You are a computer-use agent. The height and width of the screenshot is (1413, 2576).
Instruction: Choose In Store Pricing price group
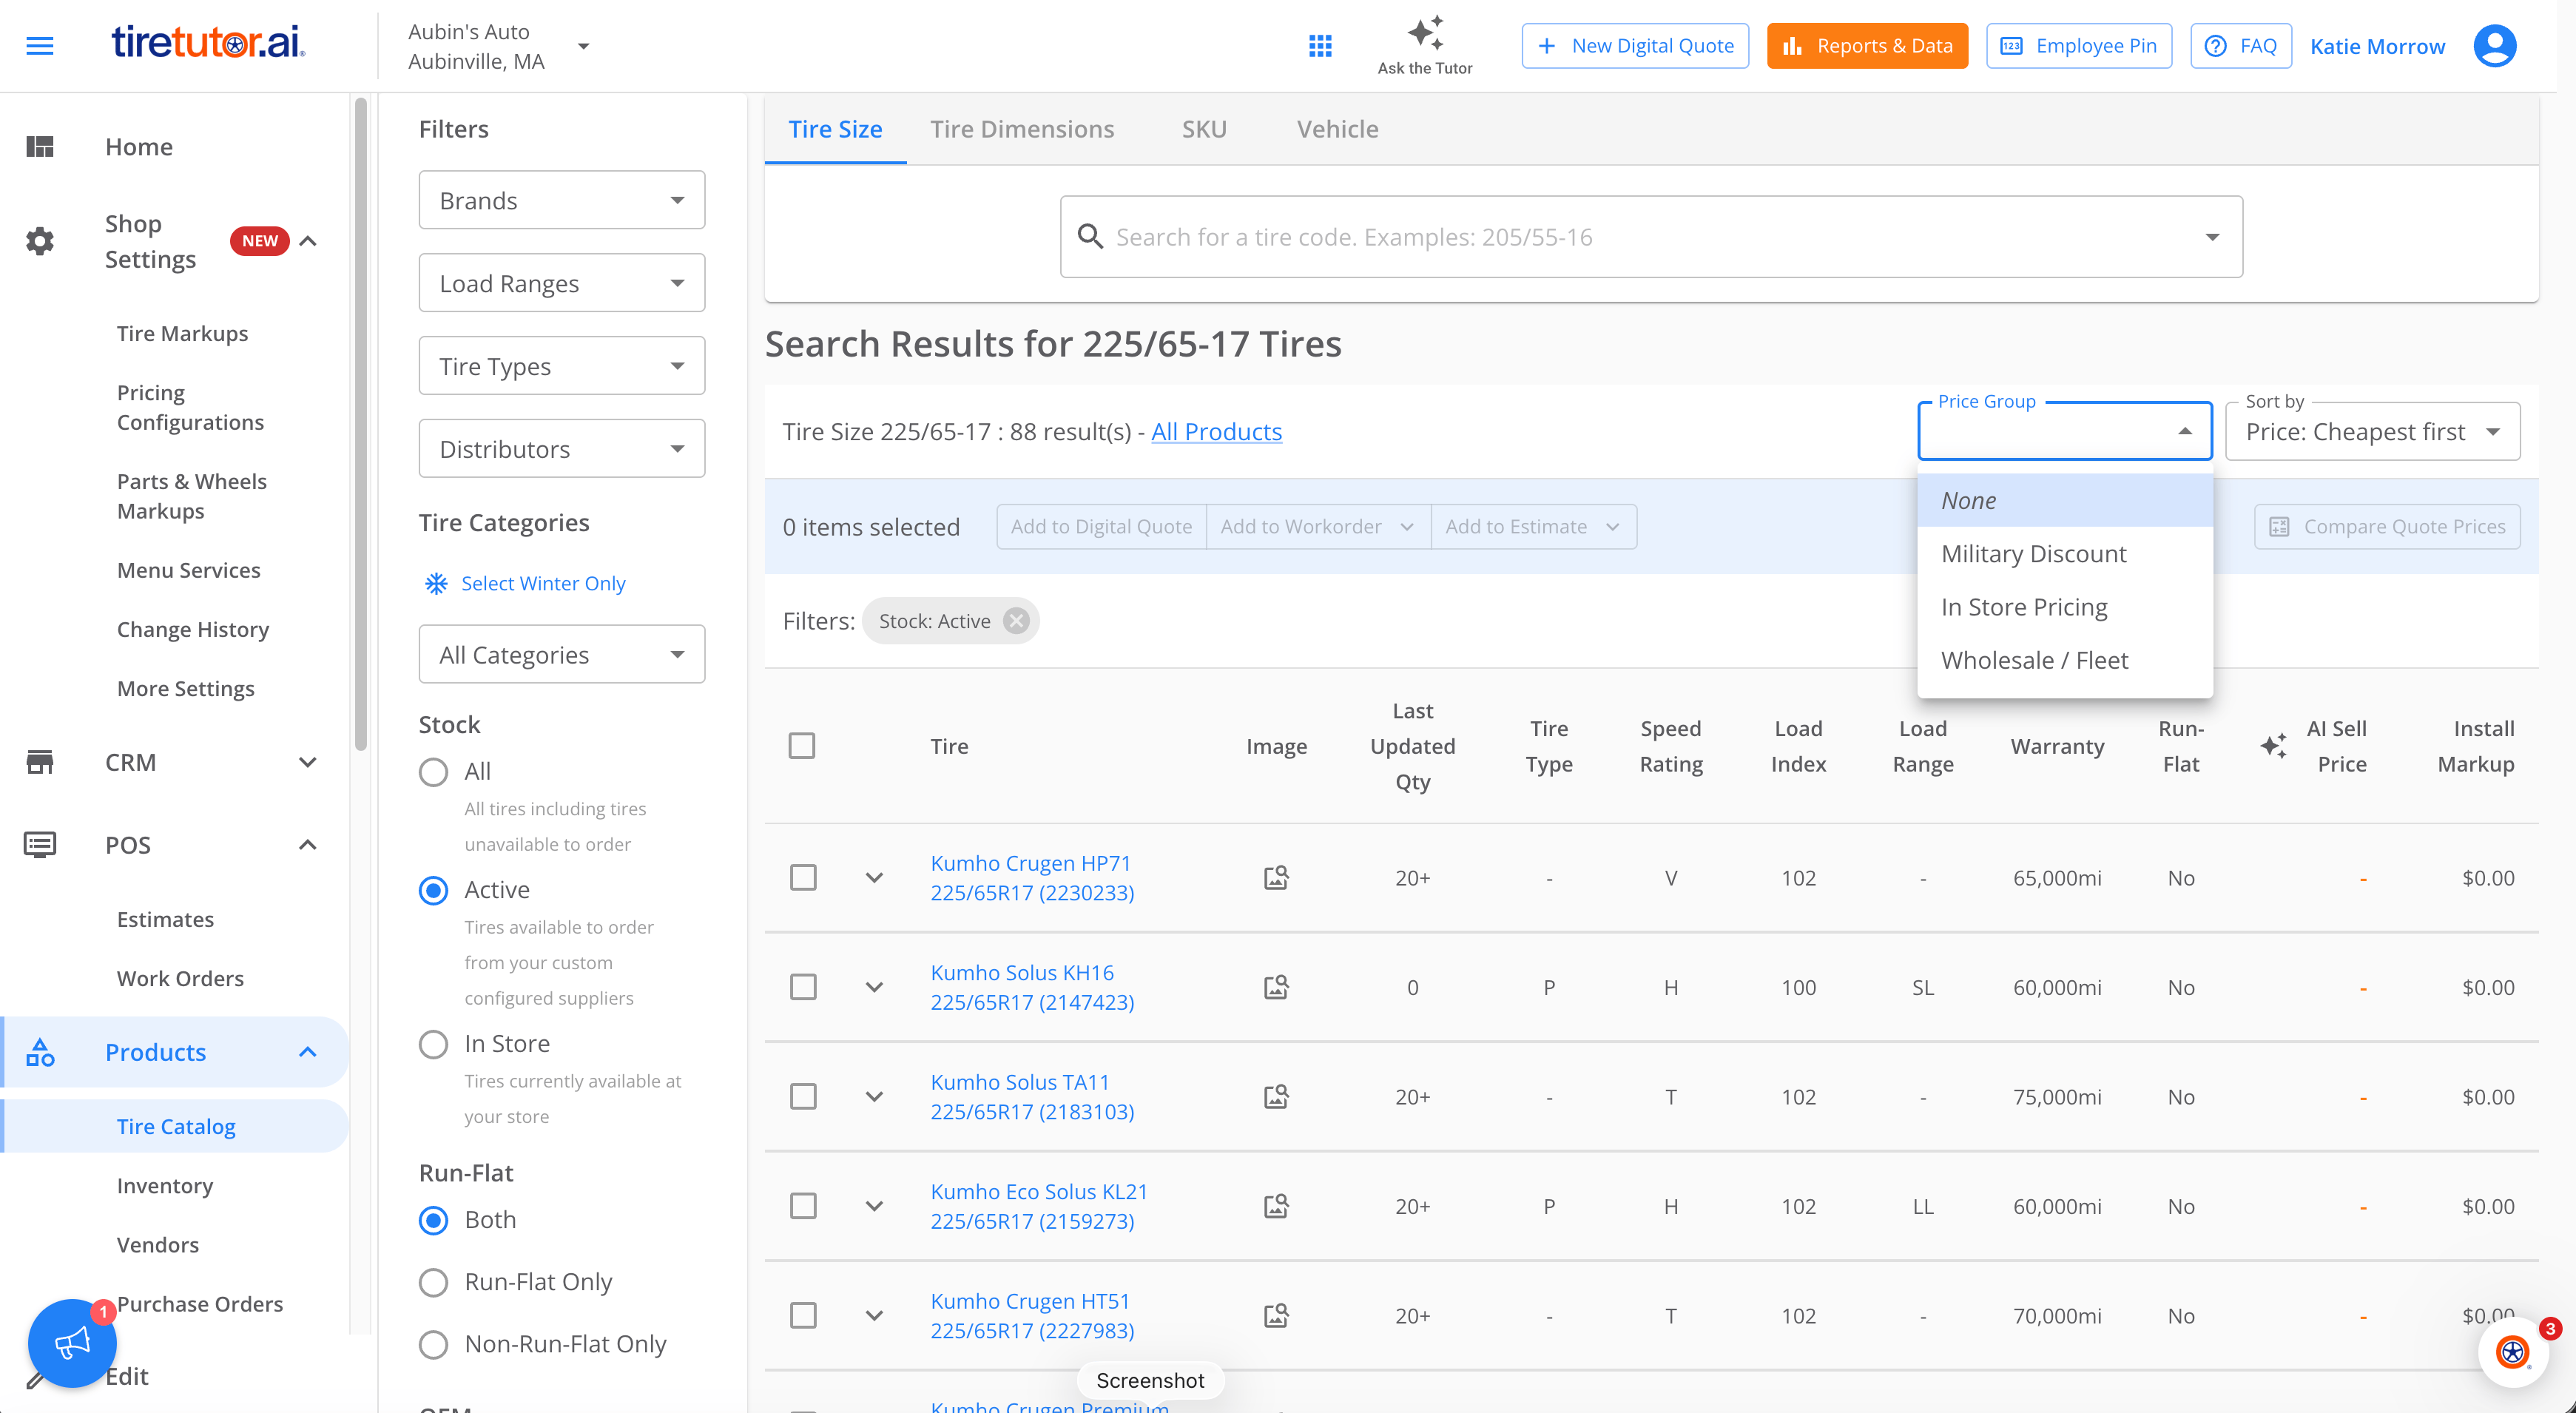pyautogui.click(x=2065, y=607)
